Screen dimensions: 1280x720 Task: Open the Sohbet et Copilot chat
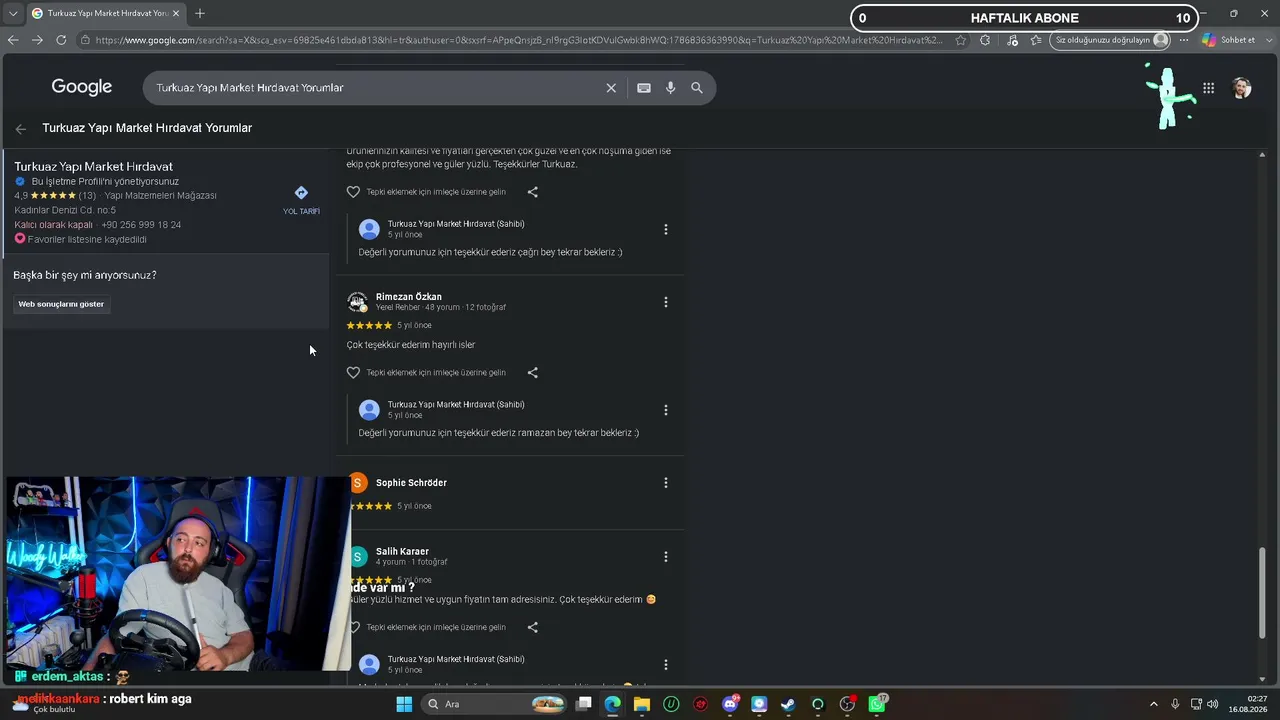(1228, 40)
